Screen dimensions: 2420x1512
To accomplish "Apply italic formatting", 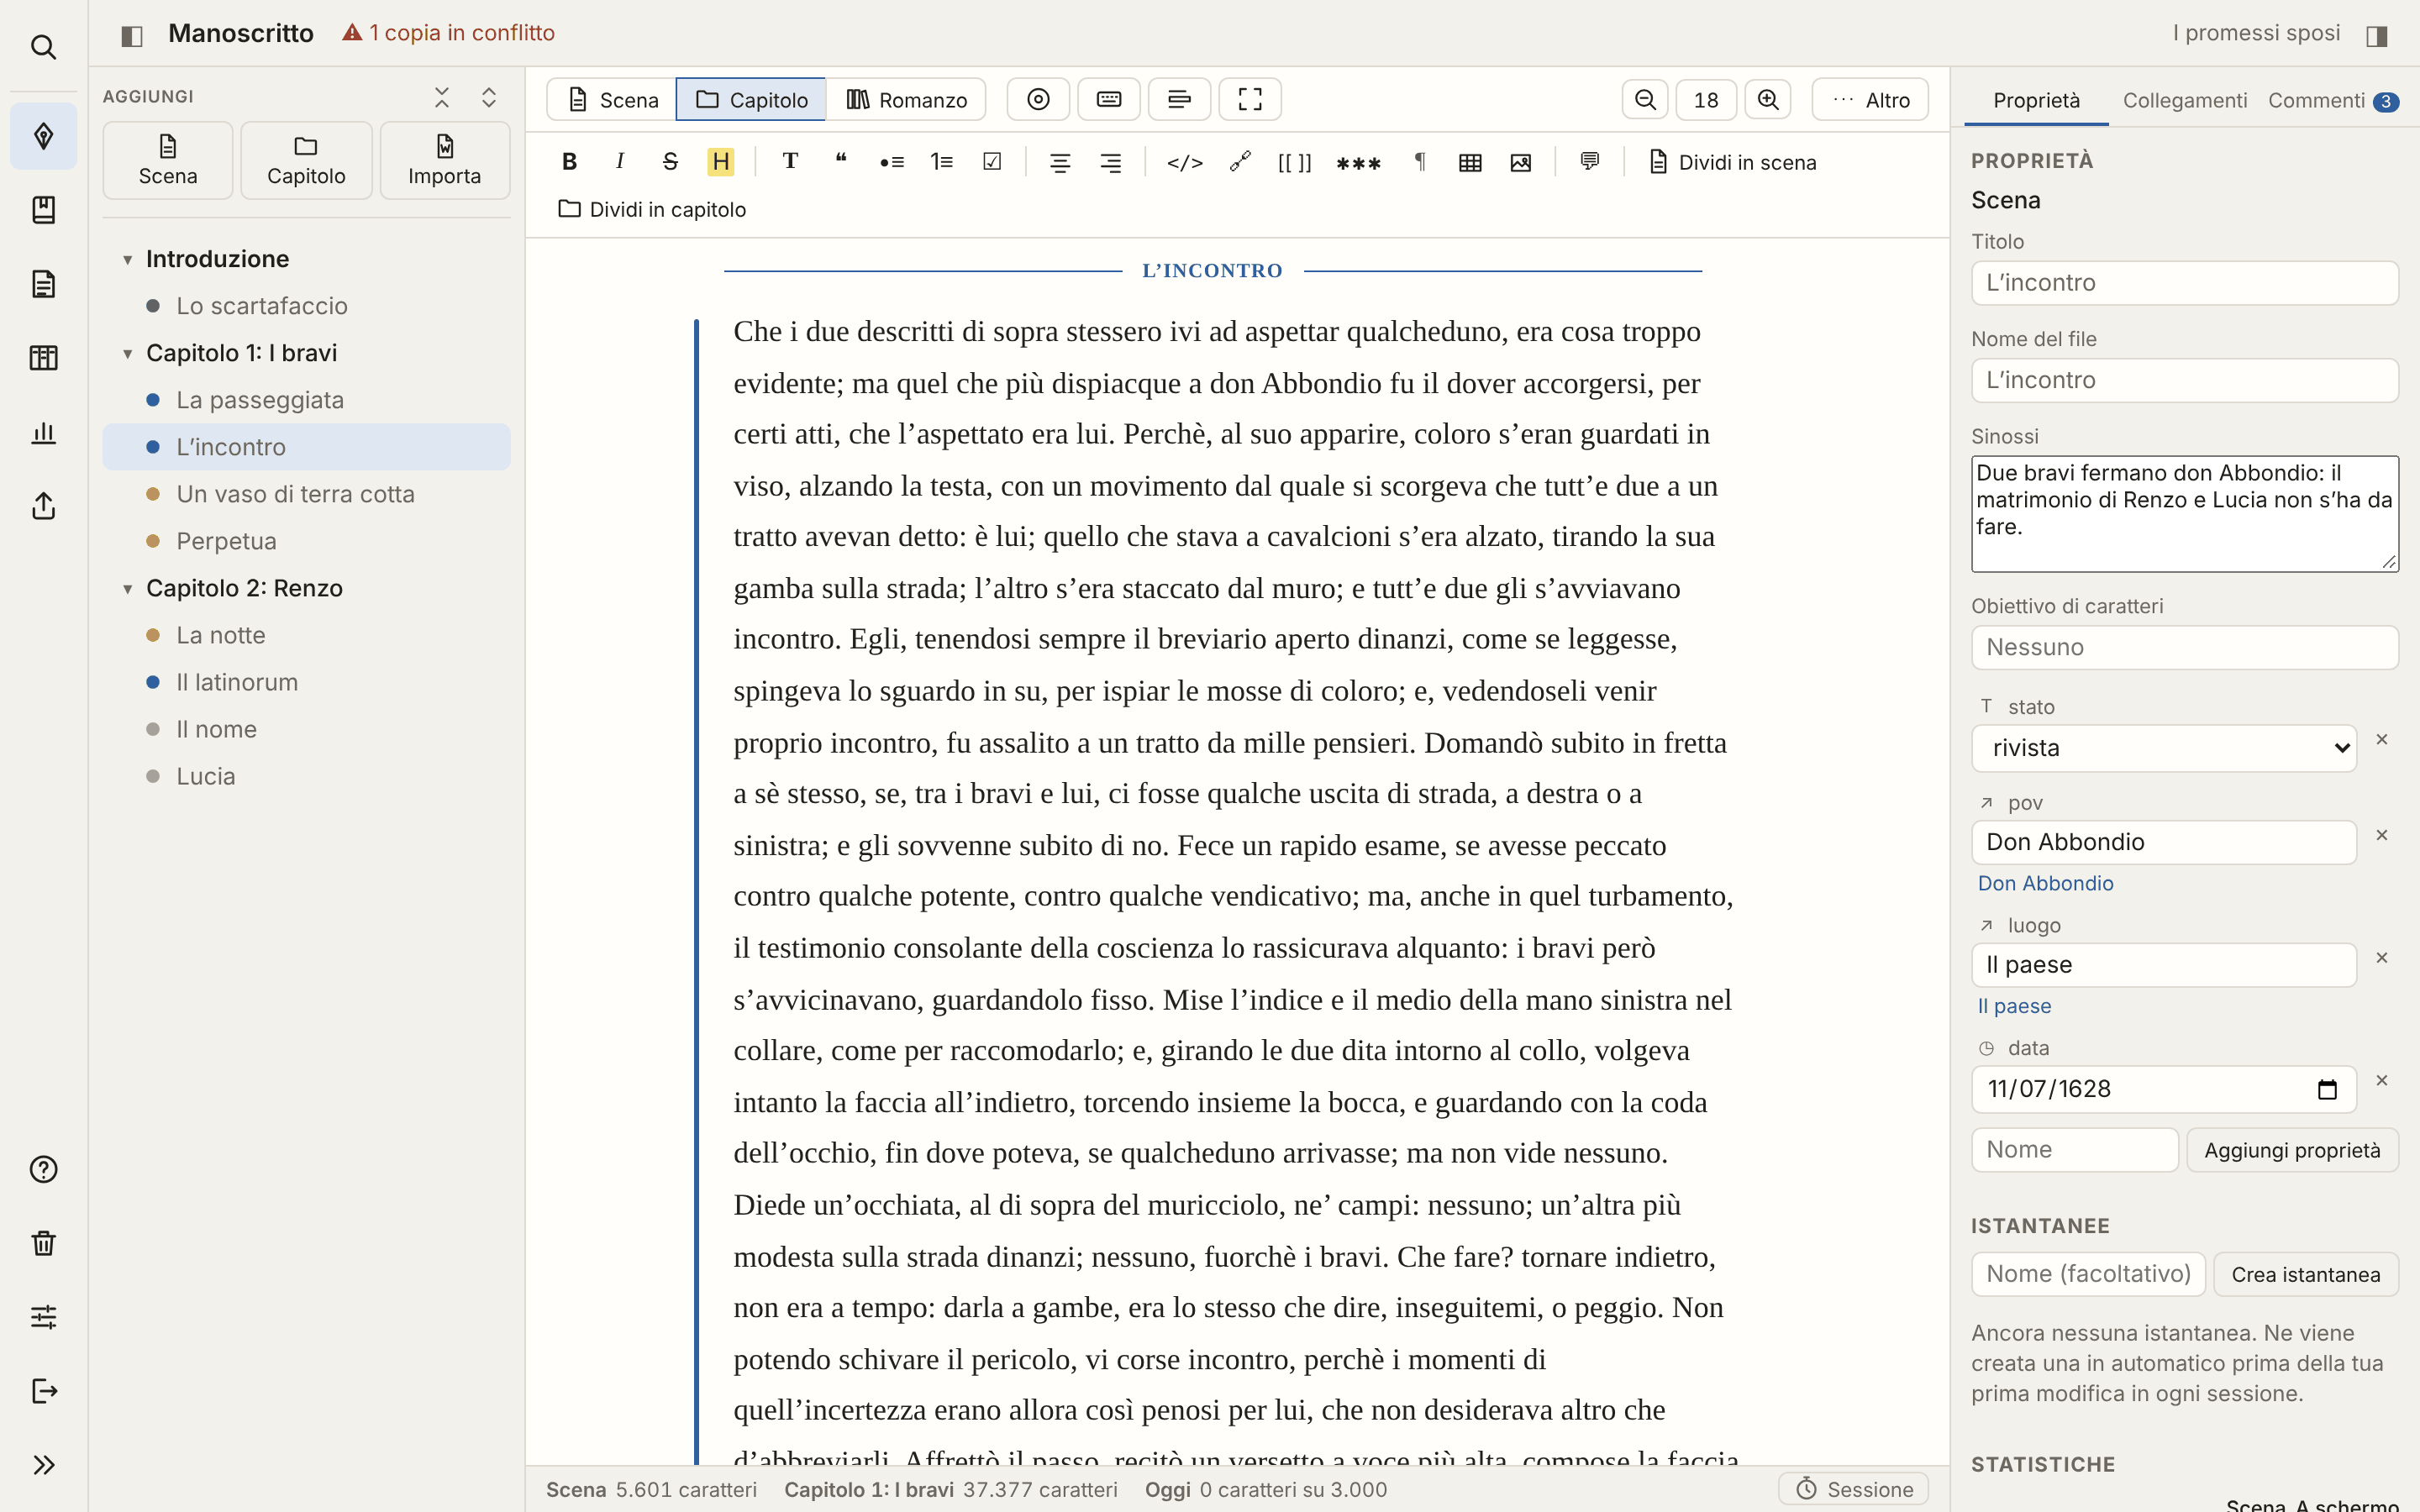I will 620,162.
